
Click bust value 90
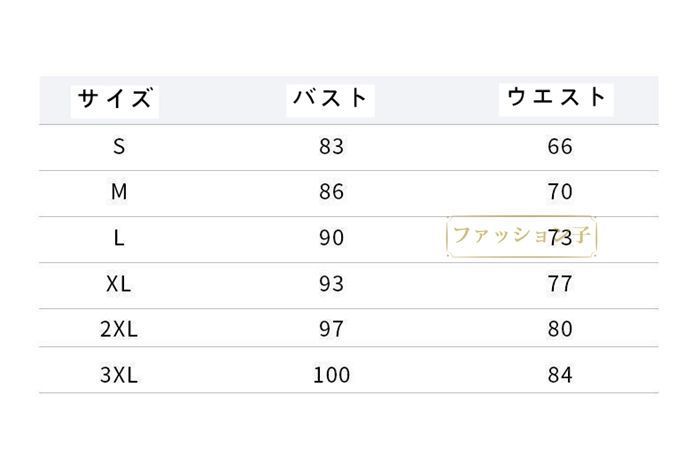(331, 238)
